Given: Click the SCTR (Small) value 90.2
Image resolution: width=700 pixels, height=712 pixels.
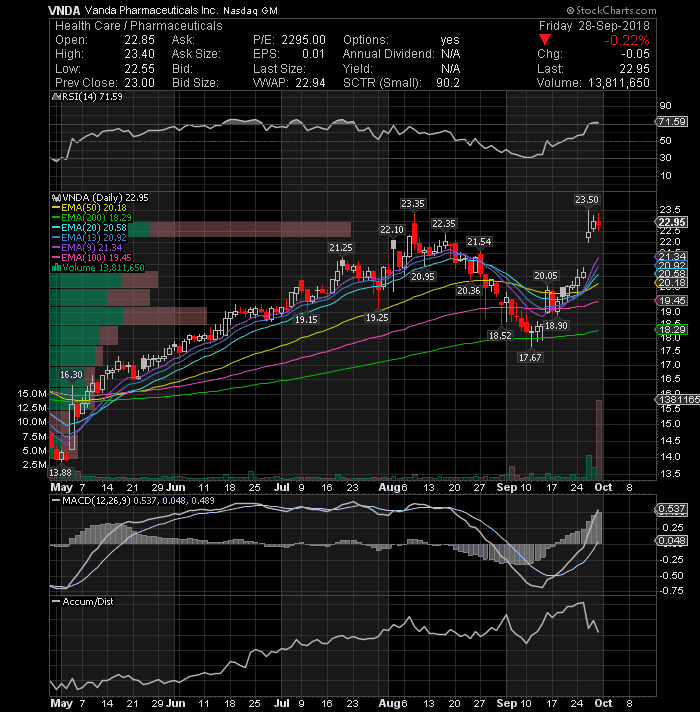Looking at the screenshot, I should [448, 83].
